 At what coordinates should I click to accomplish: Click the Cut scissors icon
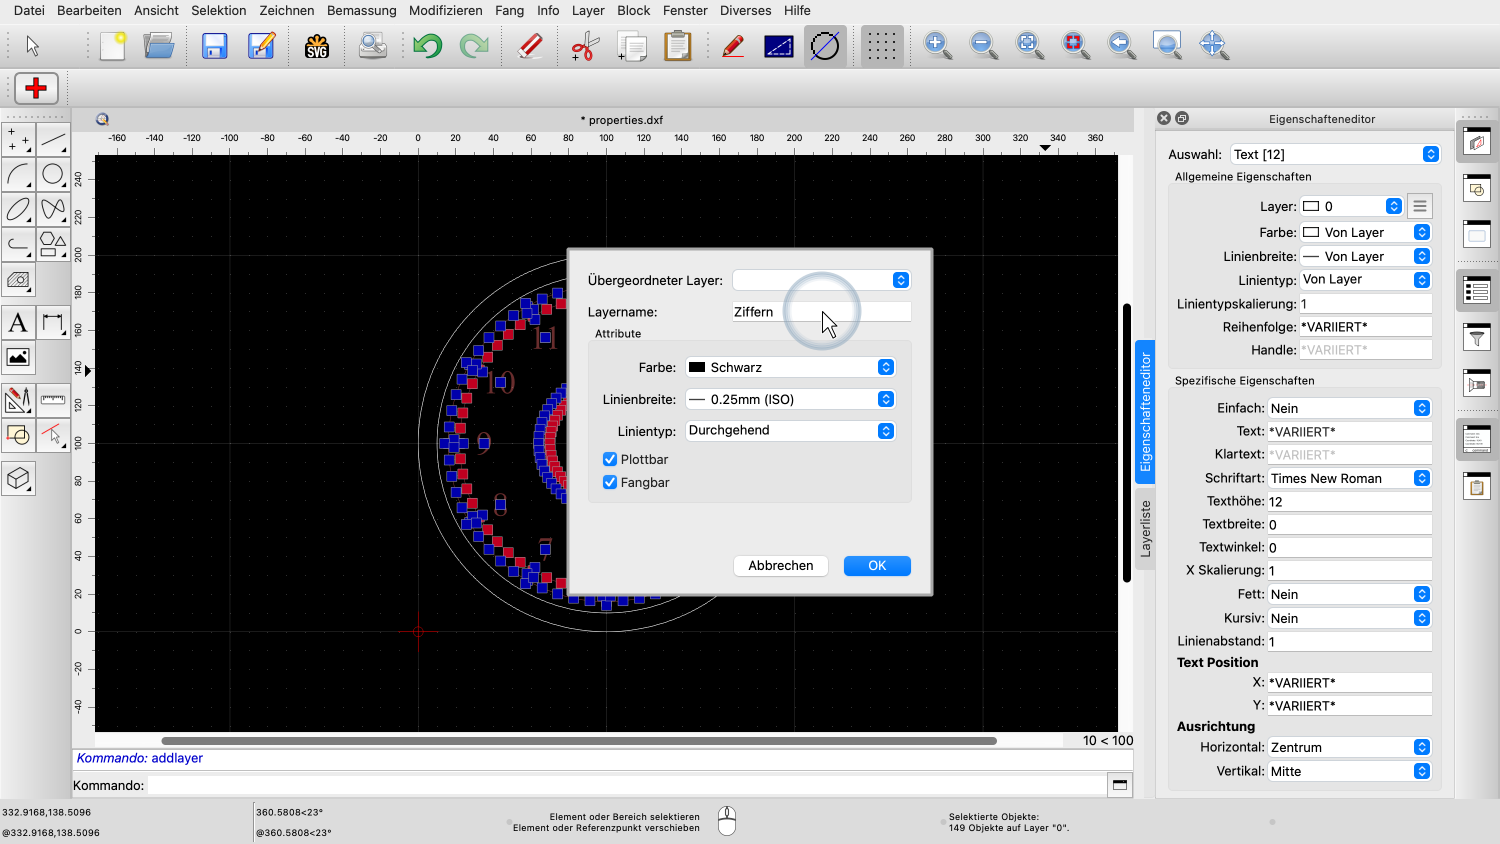coord(584,46)
